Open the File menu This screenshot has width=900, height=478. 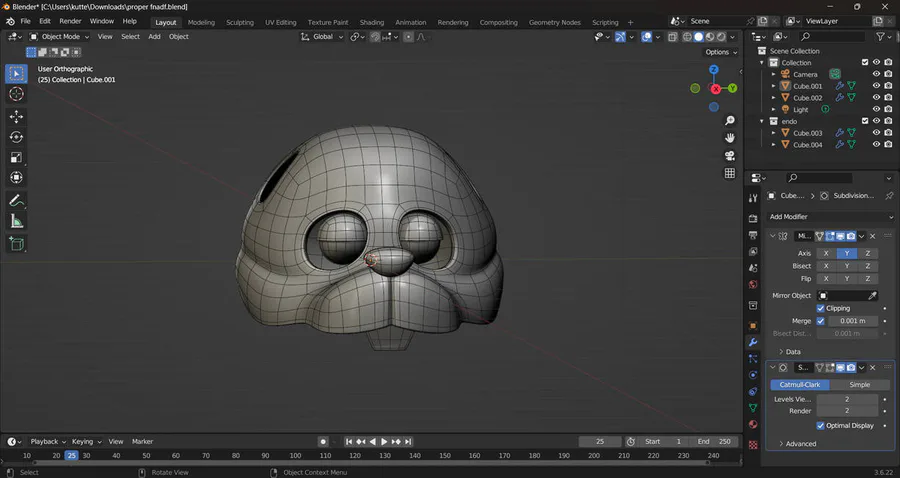coord(26,21)
